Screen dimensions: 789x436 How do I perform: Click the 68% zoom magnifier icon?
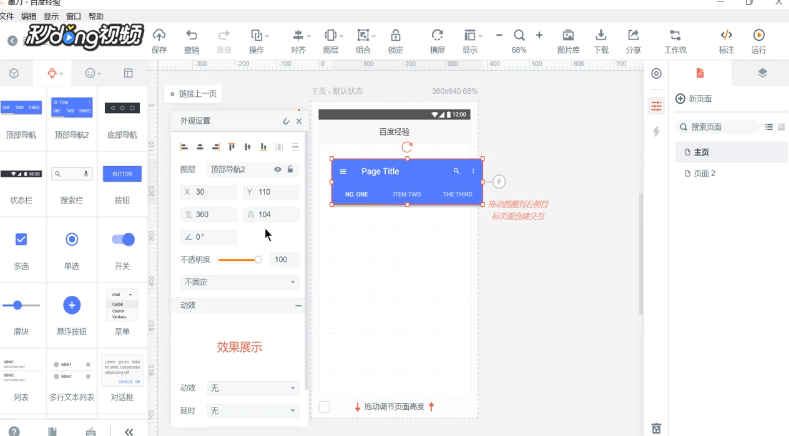click(519, 35)
